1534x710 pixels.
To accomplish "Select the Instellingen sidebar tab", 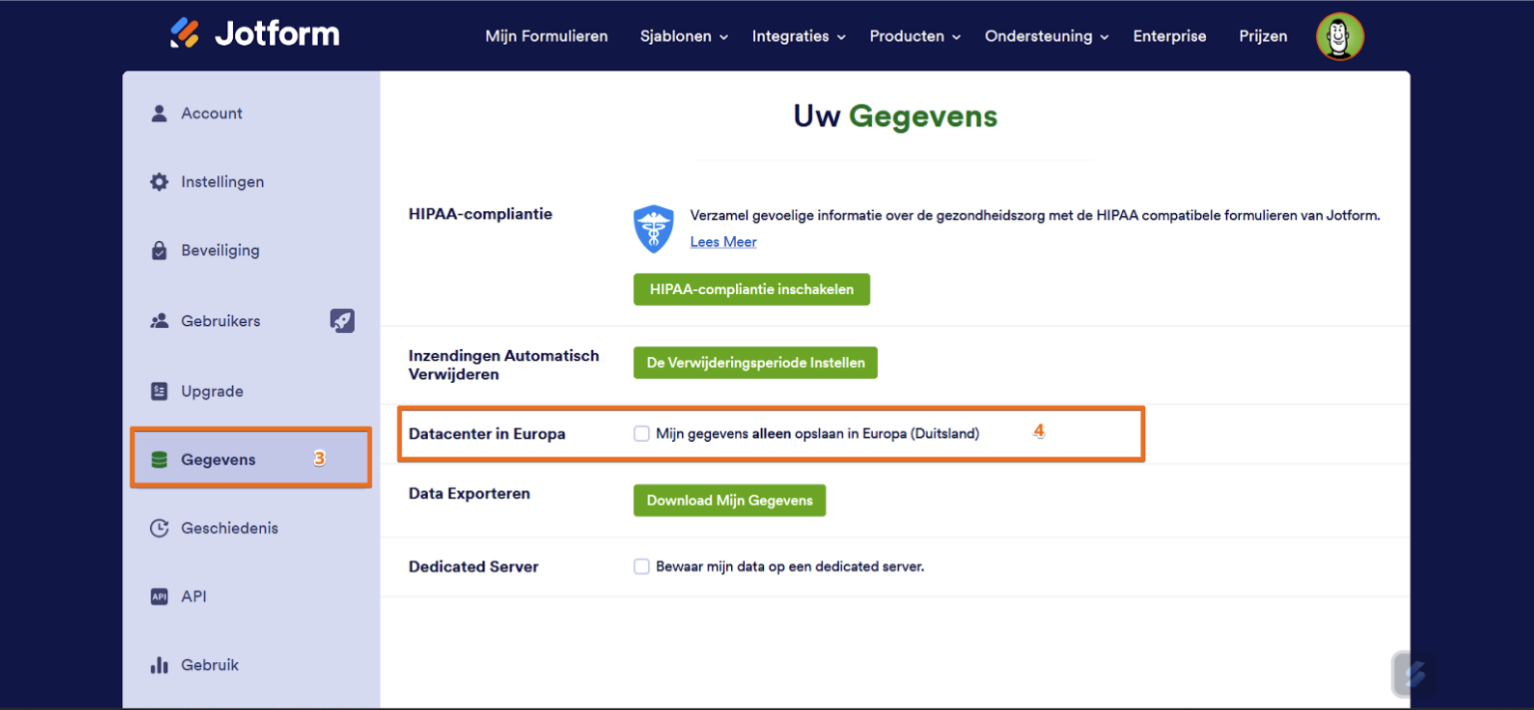I will [x=251, y=182].
